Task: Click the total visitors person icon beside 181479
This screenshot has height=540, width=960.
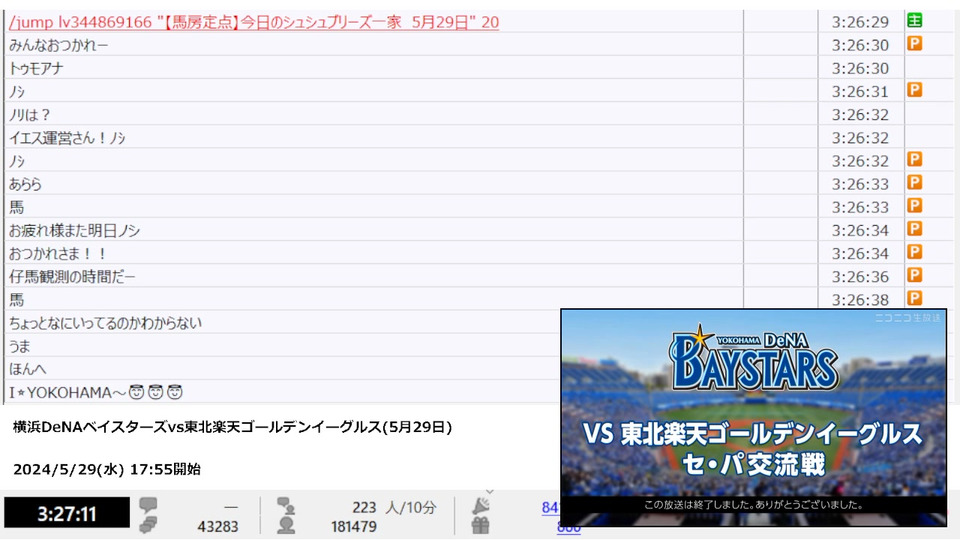Action: click(x=286, y=525)
